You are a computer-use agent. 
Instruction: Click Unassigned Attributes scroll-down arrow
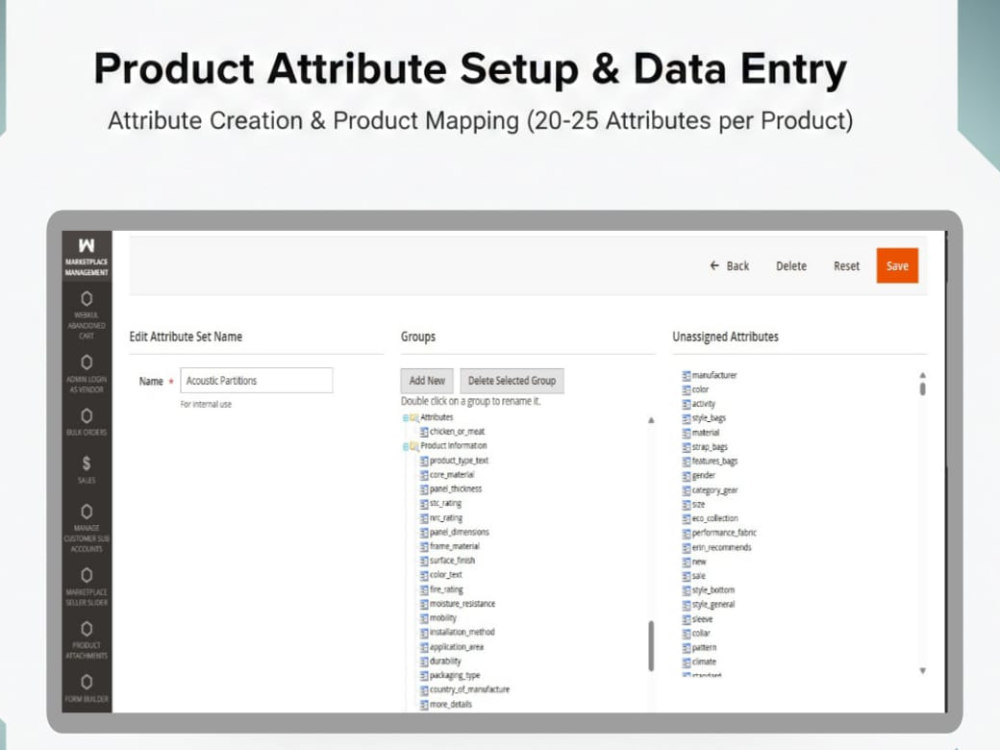pos(922,670)
